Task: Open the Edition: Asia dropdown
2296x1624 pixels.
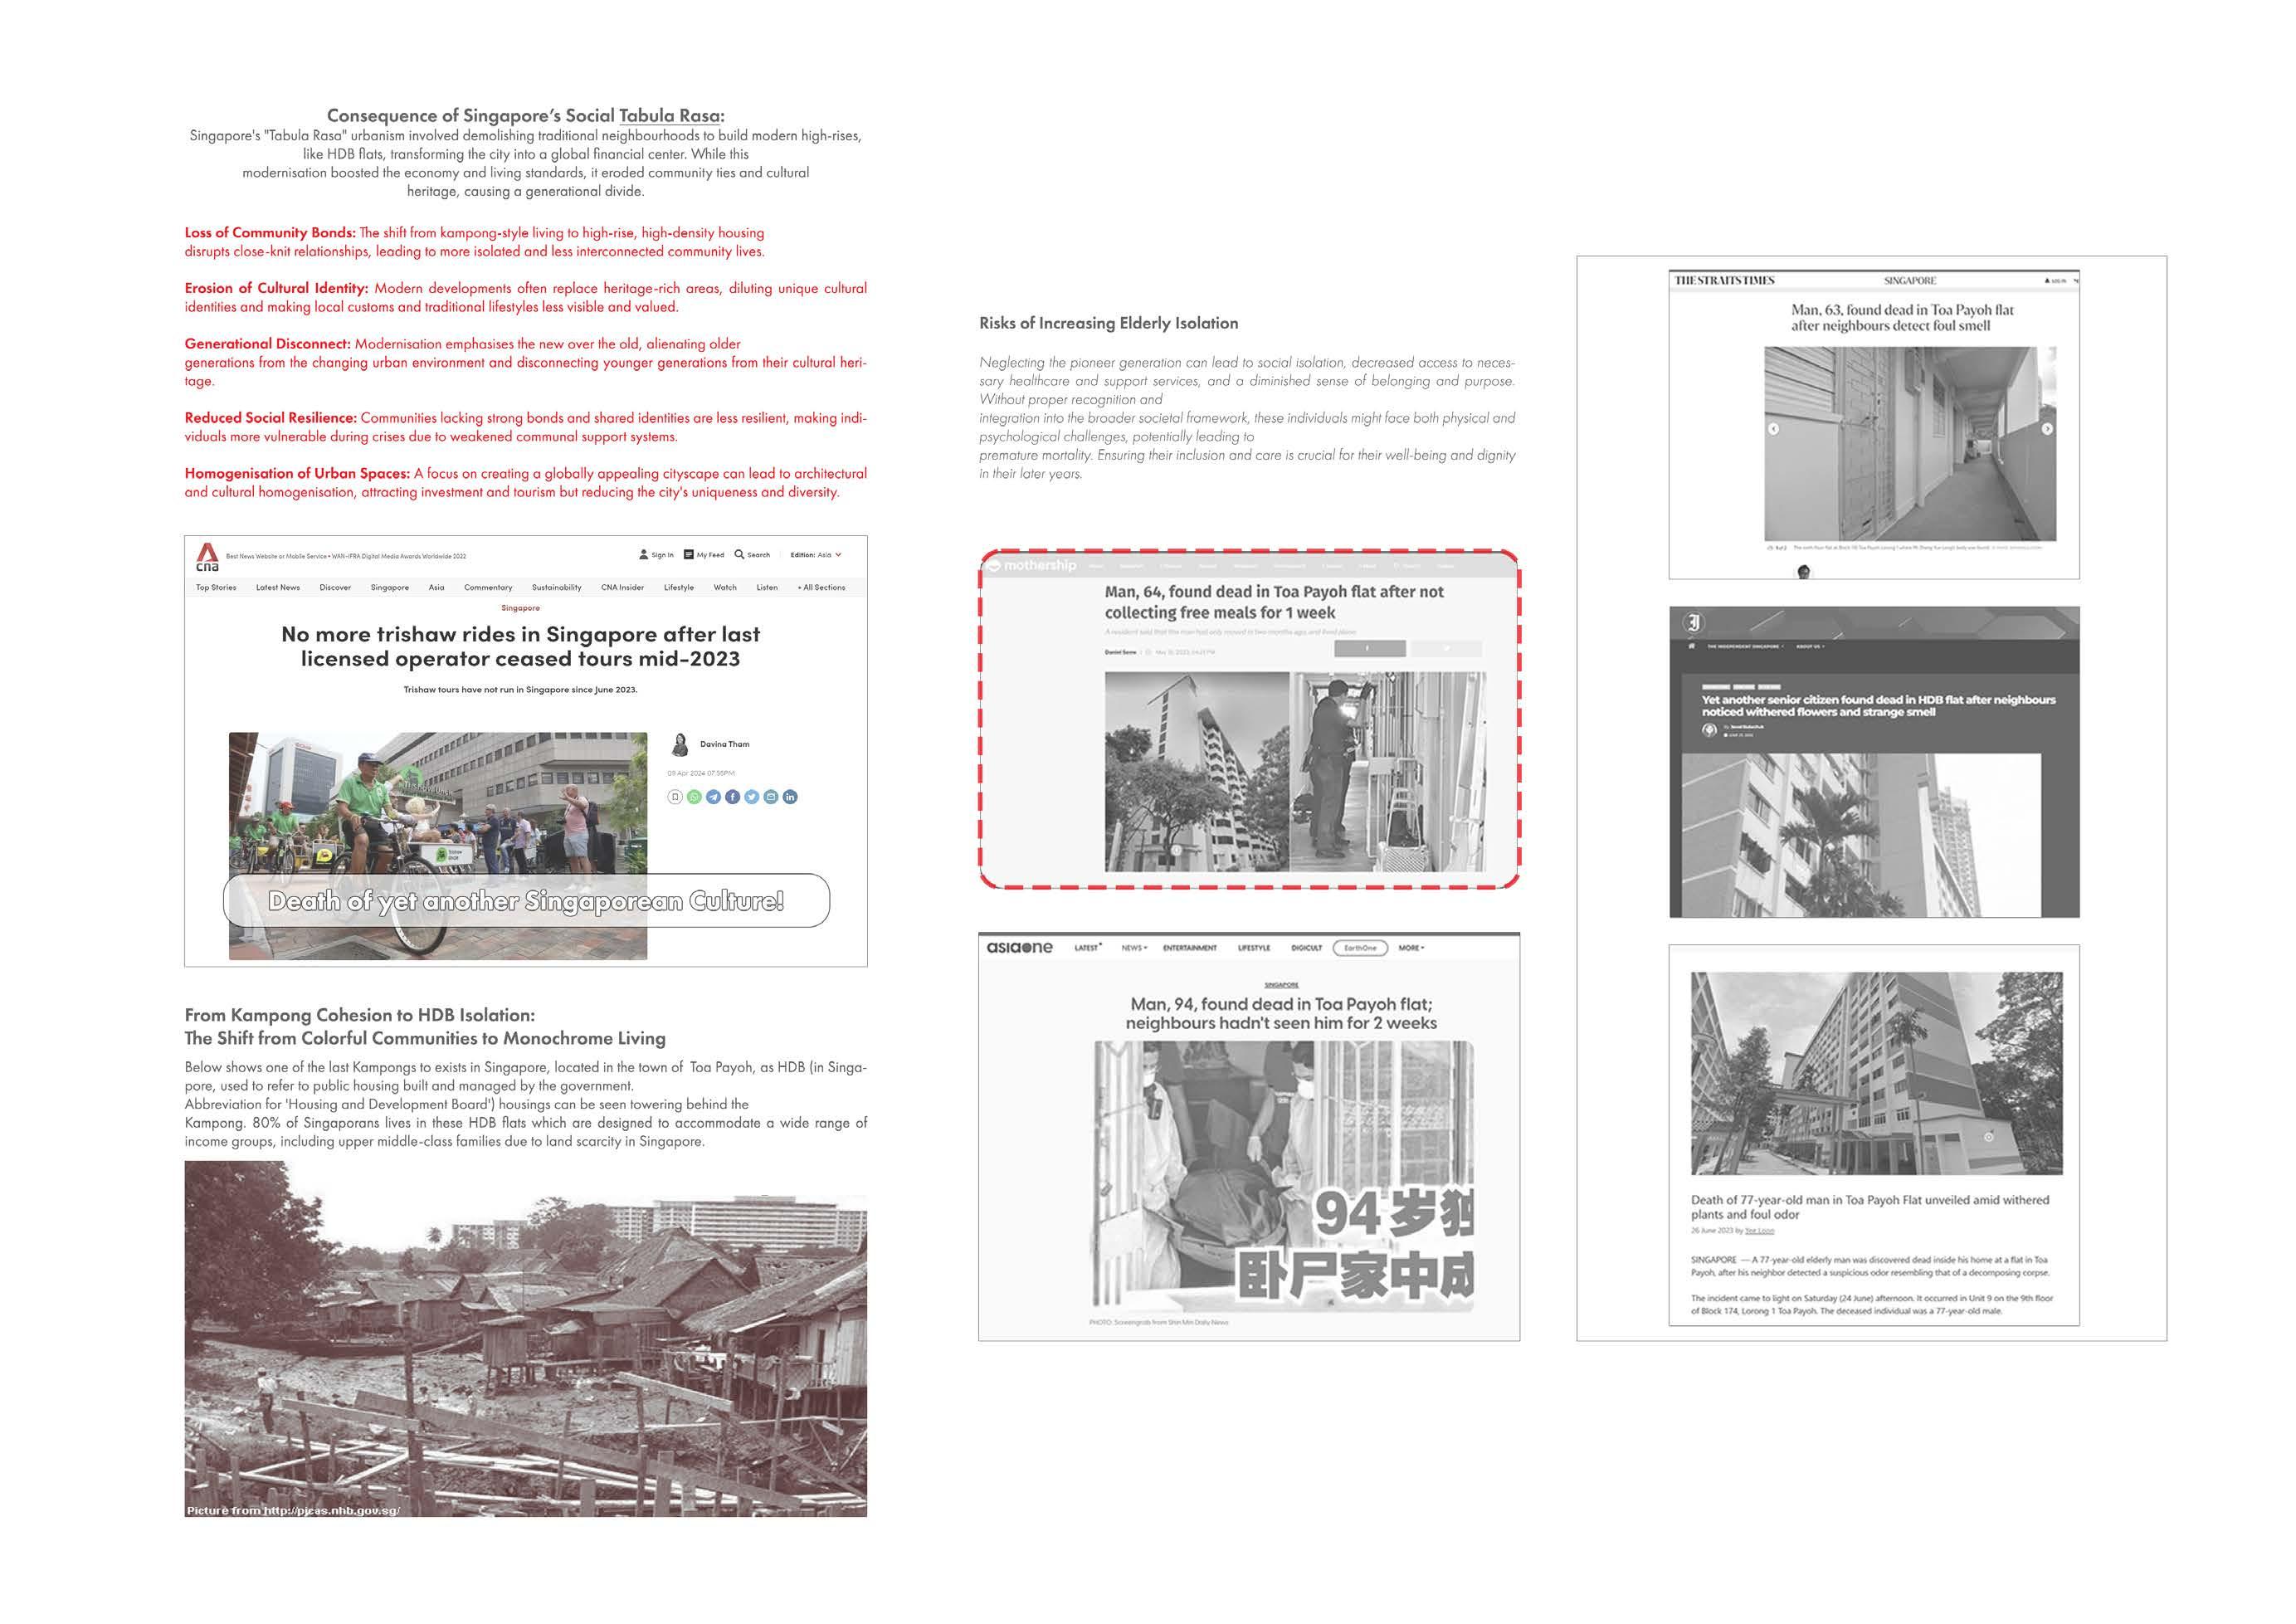Action: [x=816, y=554]
